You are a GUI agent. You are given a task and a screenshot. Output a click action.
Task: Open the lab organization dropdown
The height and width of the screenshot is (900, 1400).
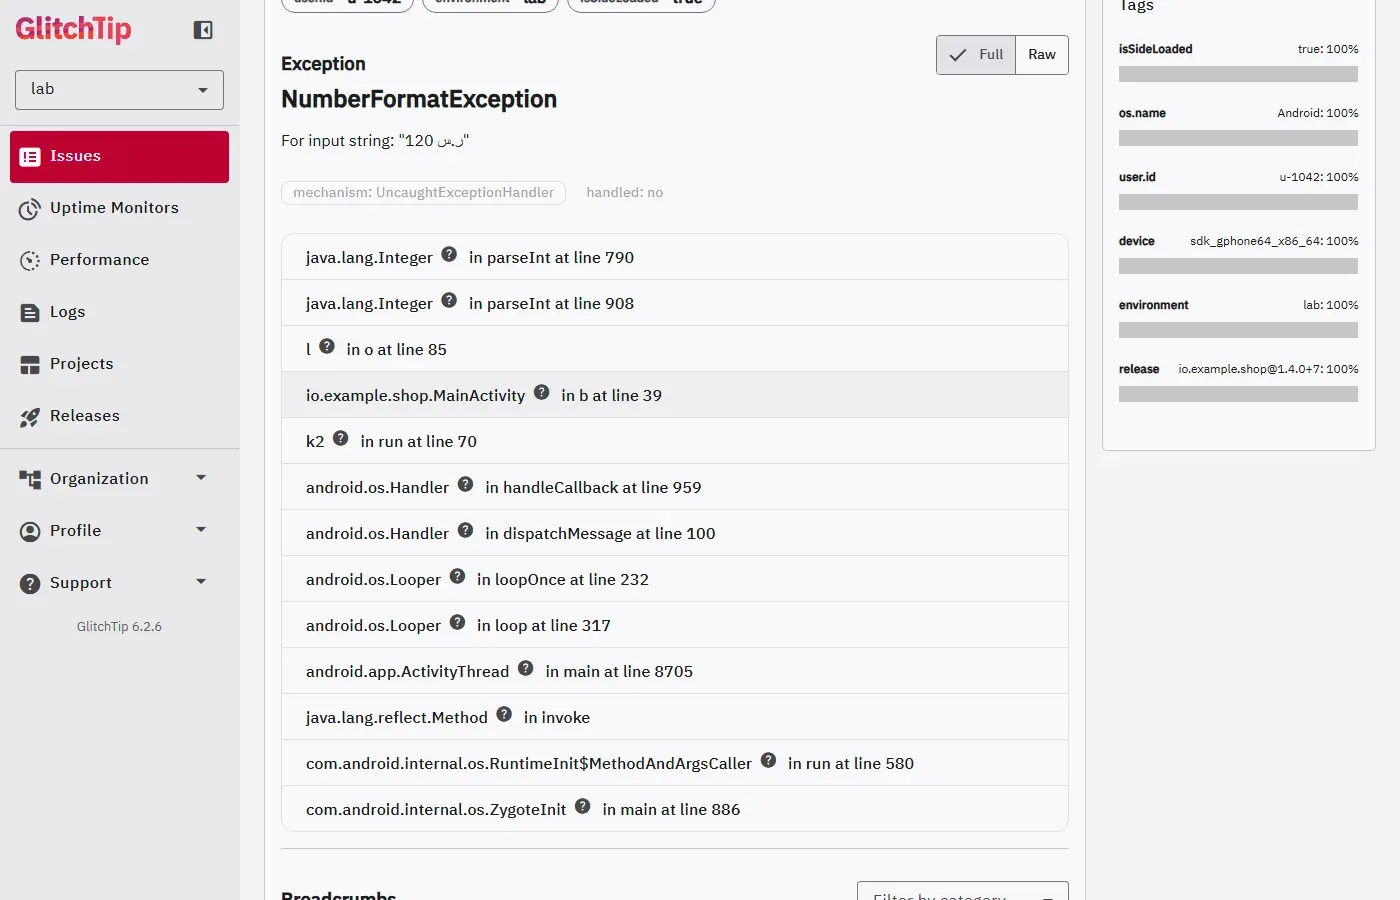click(x=119, y=90)
